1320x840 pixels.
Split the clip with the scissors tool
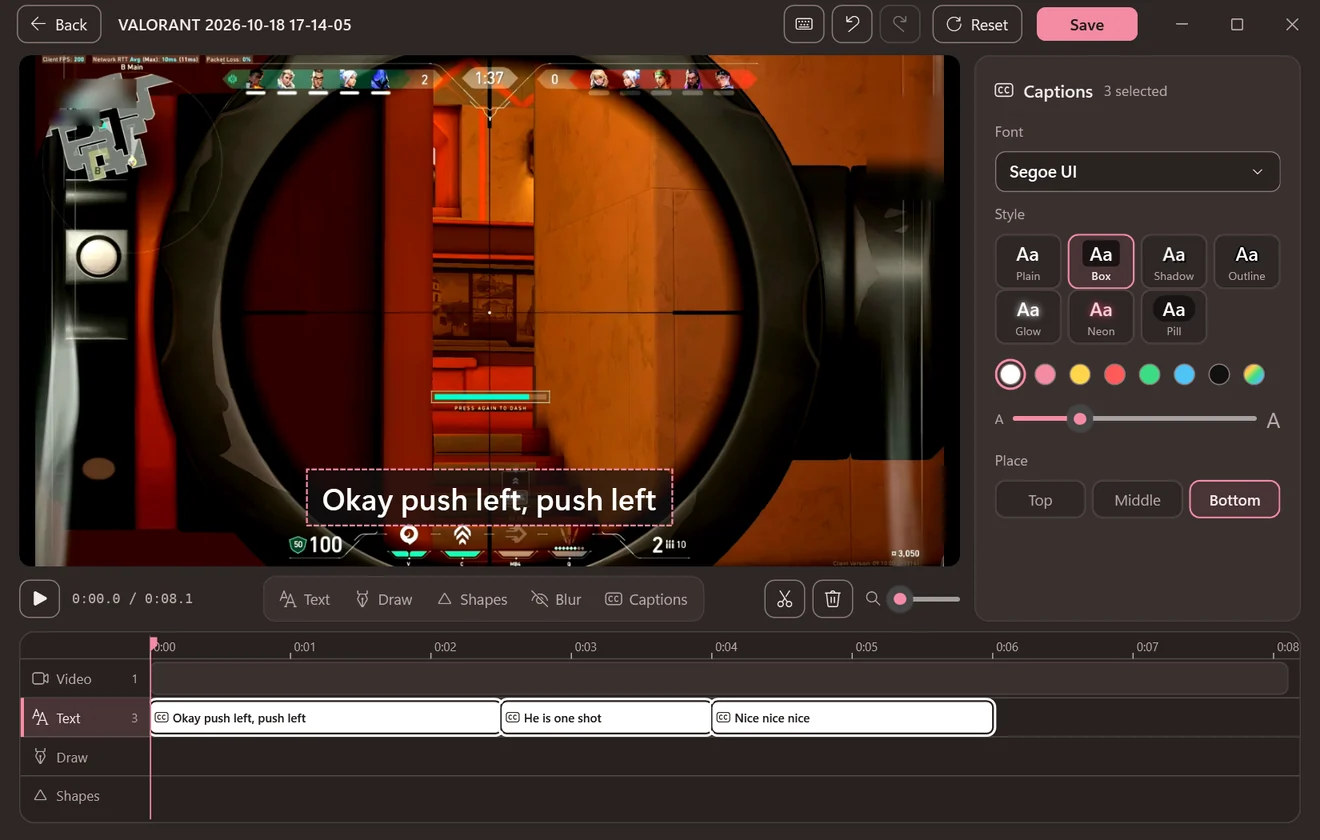pyautogui.click(x=784, y=599)
